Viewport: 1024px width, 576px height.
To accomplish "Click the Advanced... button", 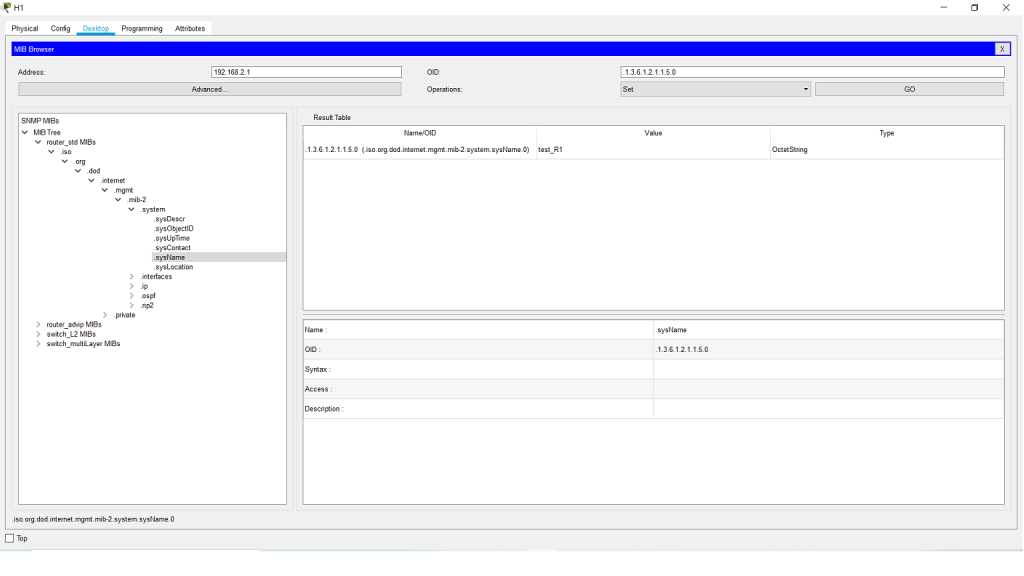I will (x=210, y=89).
